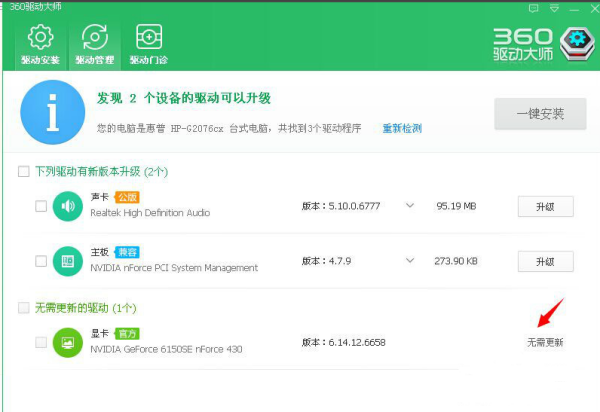Click the 360驱动大师 window title text
The image size is (600, 412).
tap(35, 7)
